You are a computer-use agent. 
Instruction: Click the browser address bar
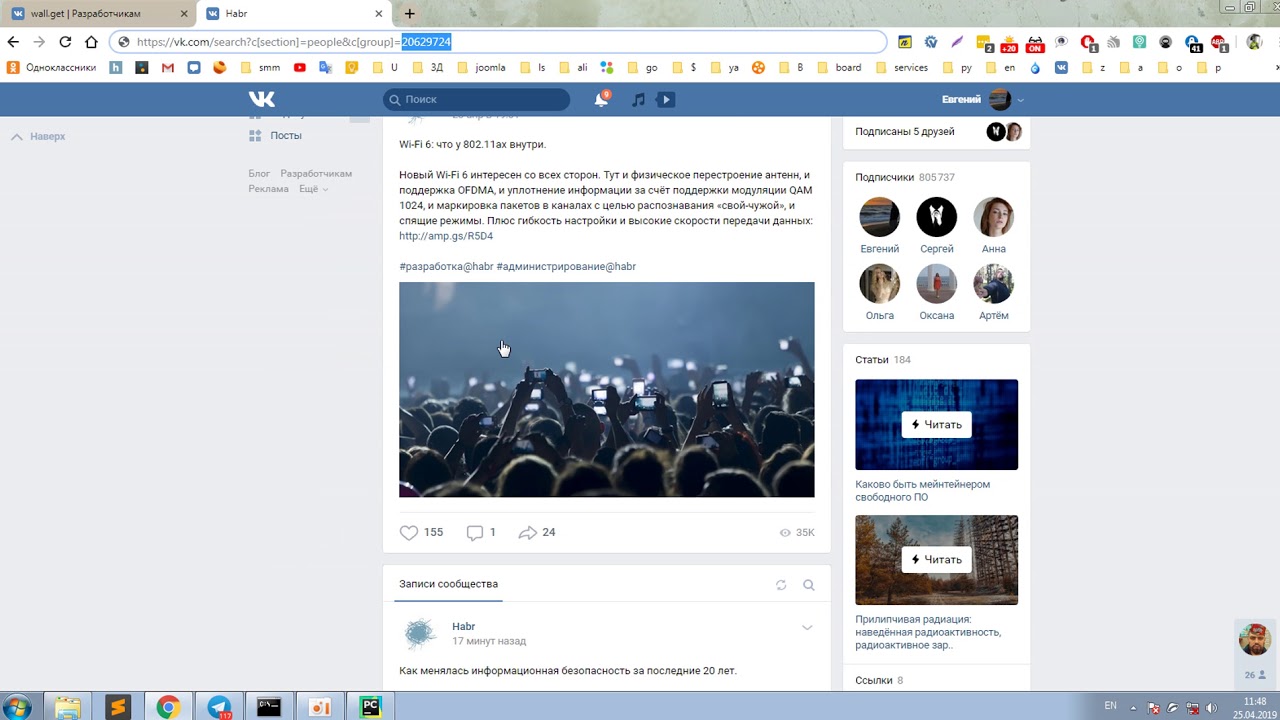pos(498,42)
